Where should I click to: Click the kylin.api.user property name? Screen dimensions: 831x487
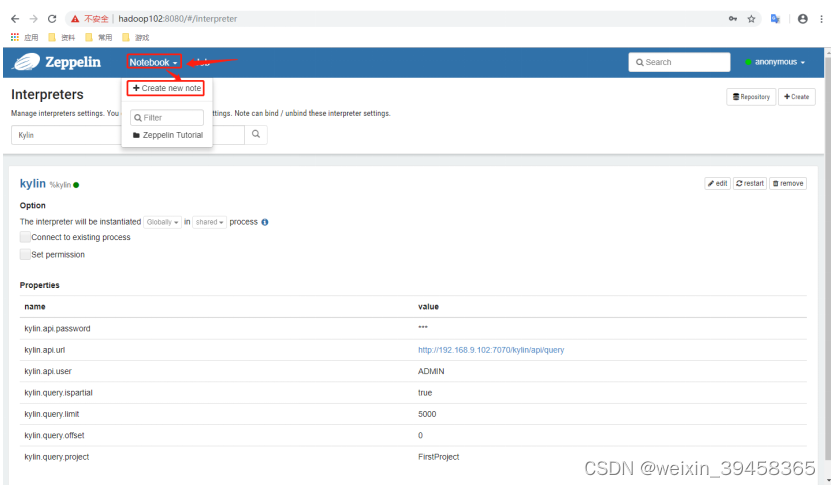click(48, 371)
